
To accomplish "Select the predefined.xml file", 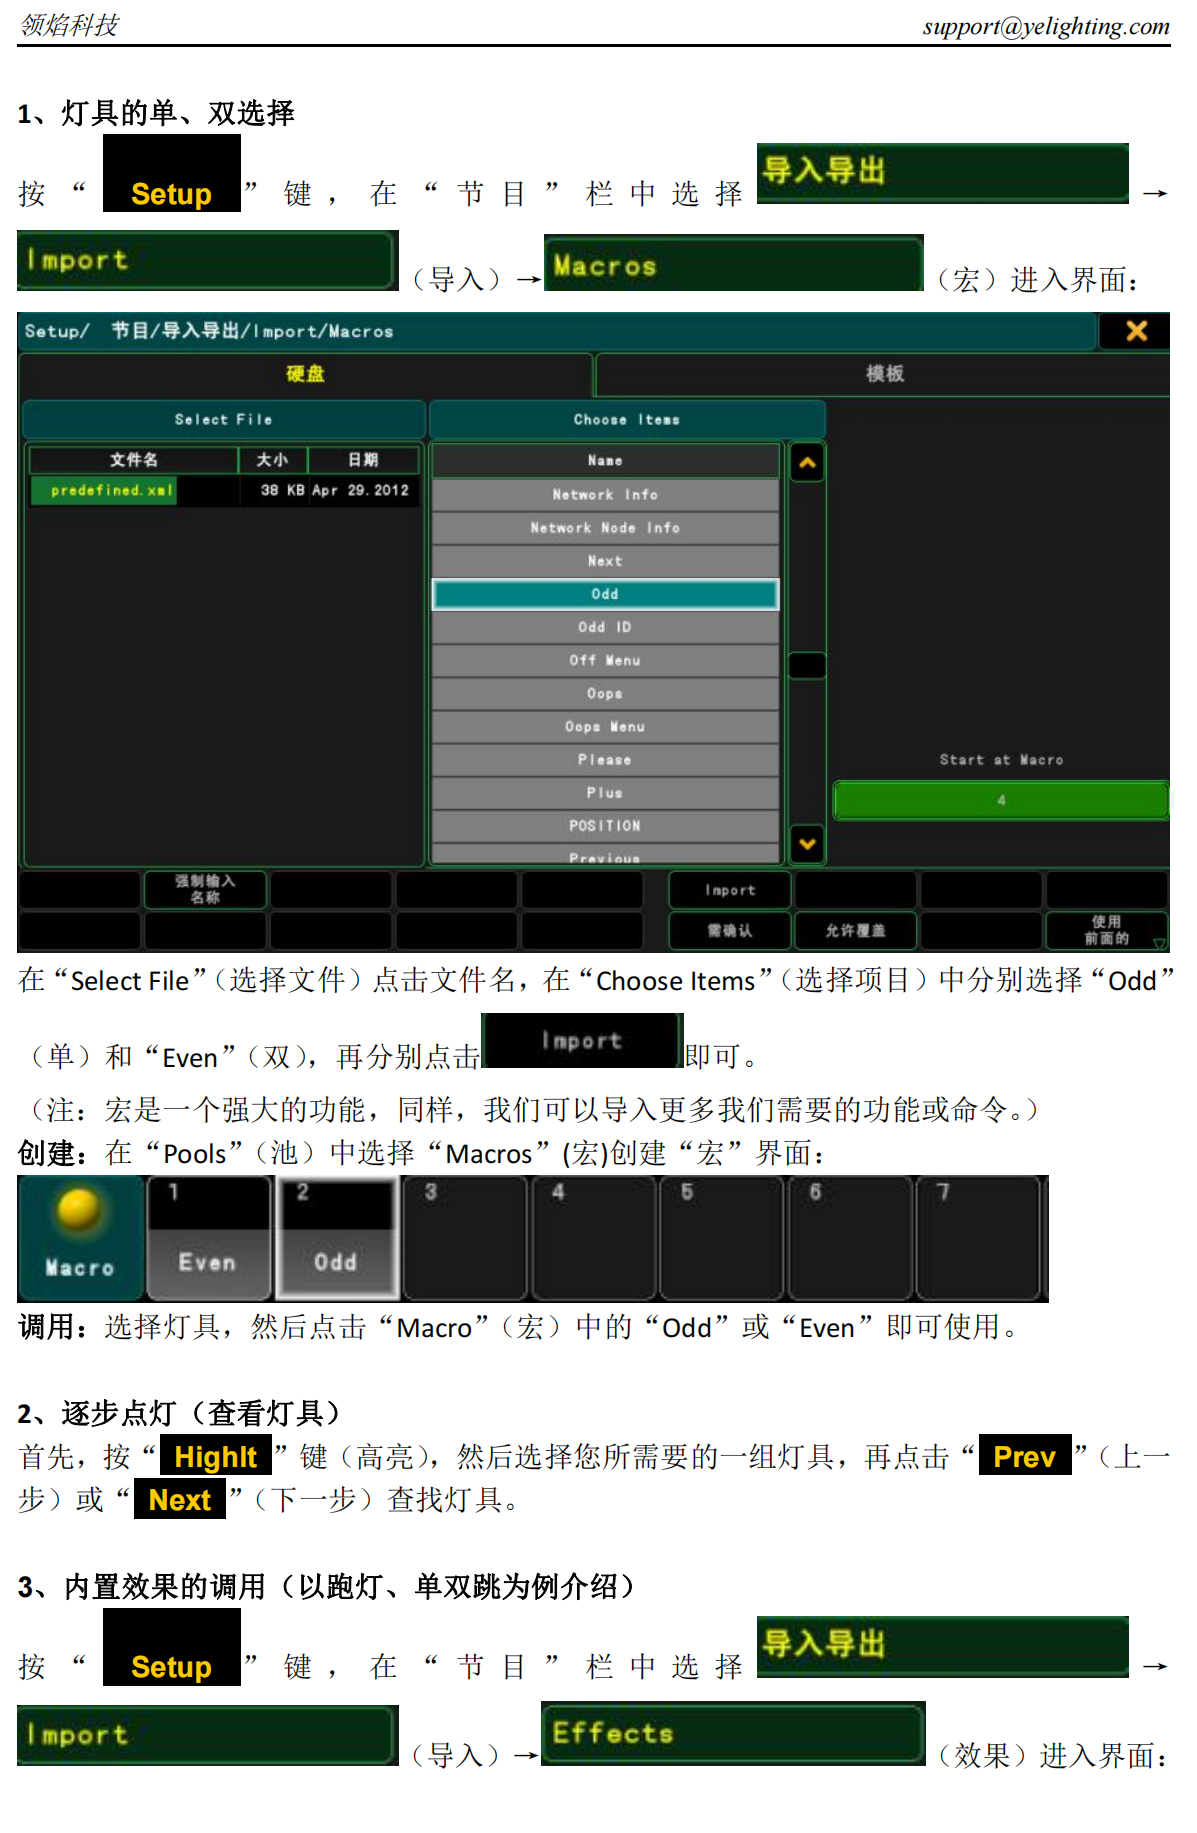I will pos(112,491).
